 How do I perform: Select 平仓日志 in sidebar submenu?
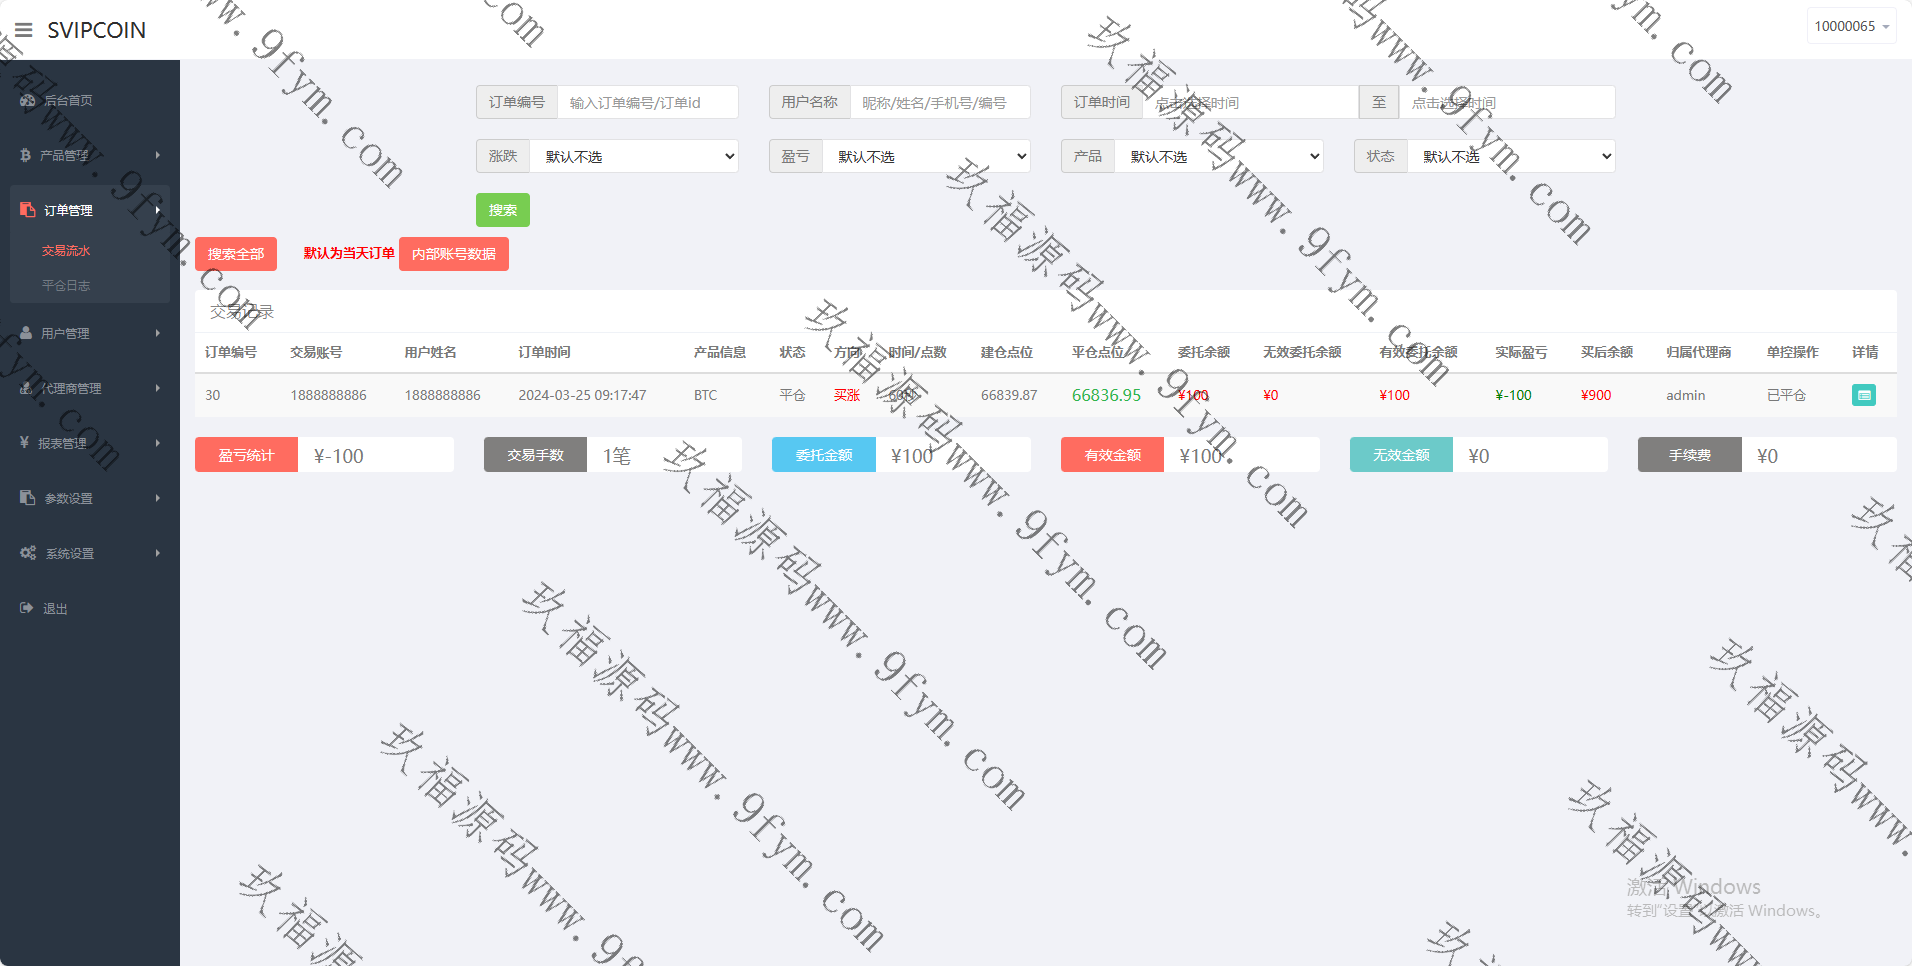pos(66,286)
